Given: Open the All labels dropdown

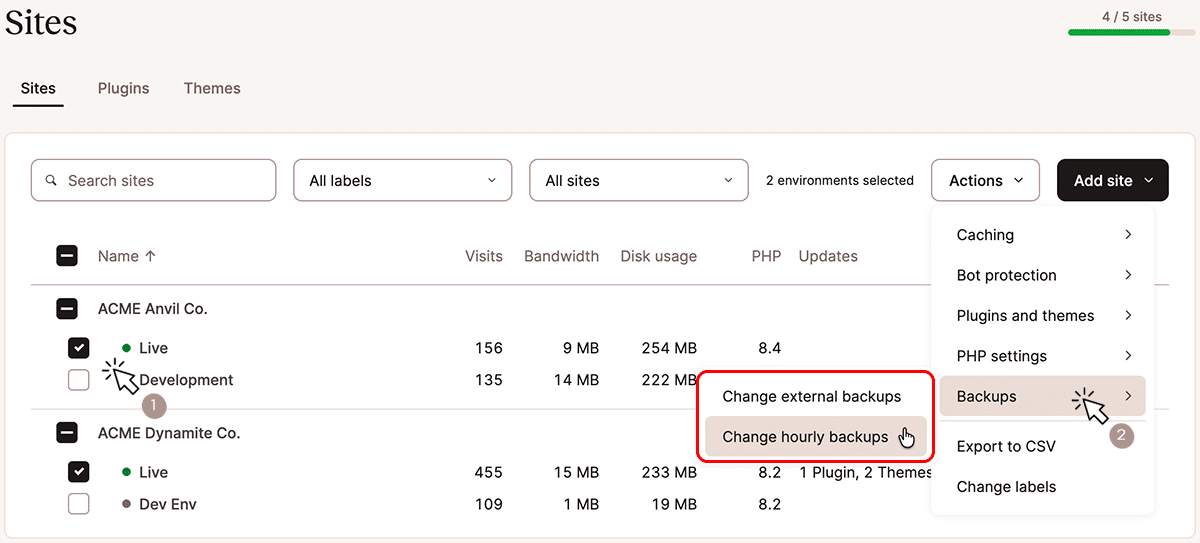Looking at the screenshot, I should [x=403, y=181].
